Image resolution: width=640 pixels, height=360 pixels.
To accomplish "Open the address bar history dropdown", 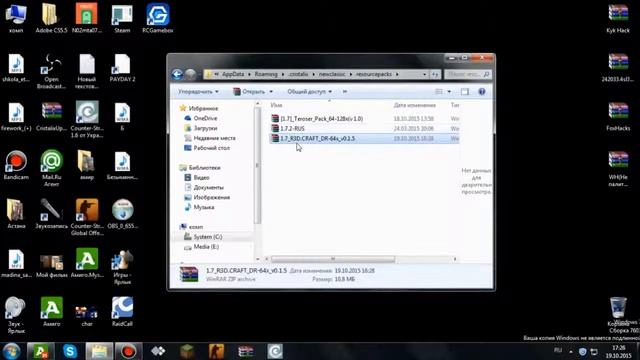I will point(424,74).
